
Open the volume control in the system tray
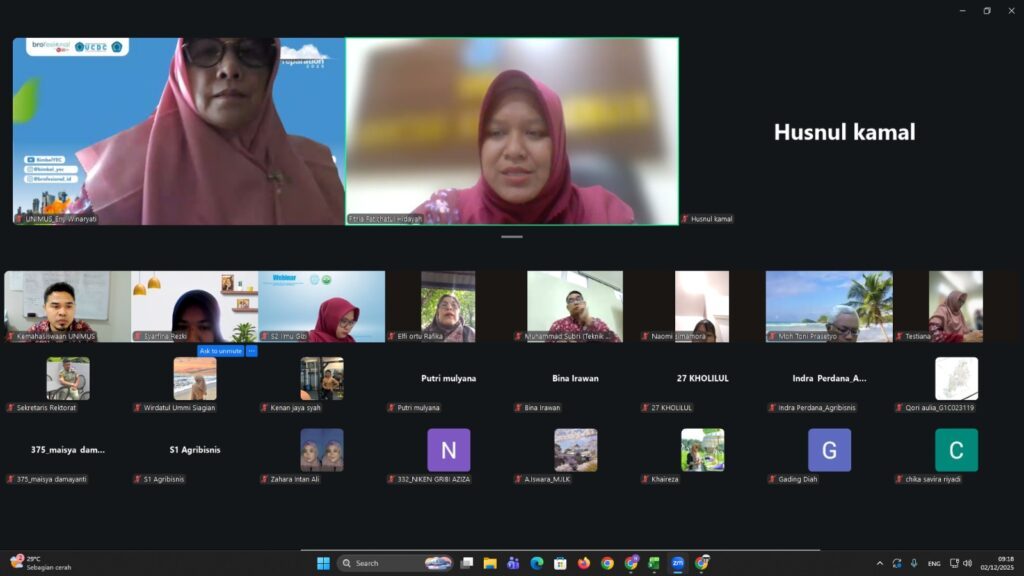tap(968, 563)
